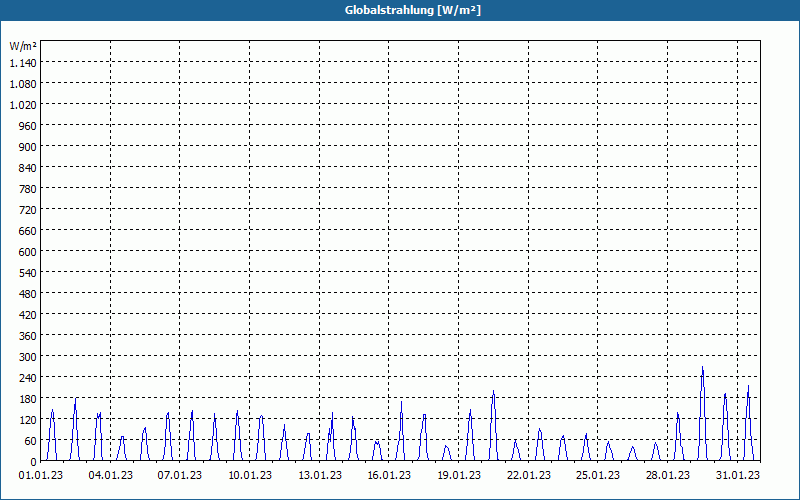Click the y-axis label '300'

pos(28,357)
